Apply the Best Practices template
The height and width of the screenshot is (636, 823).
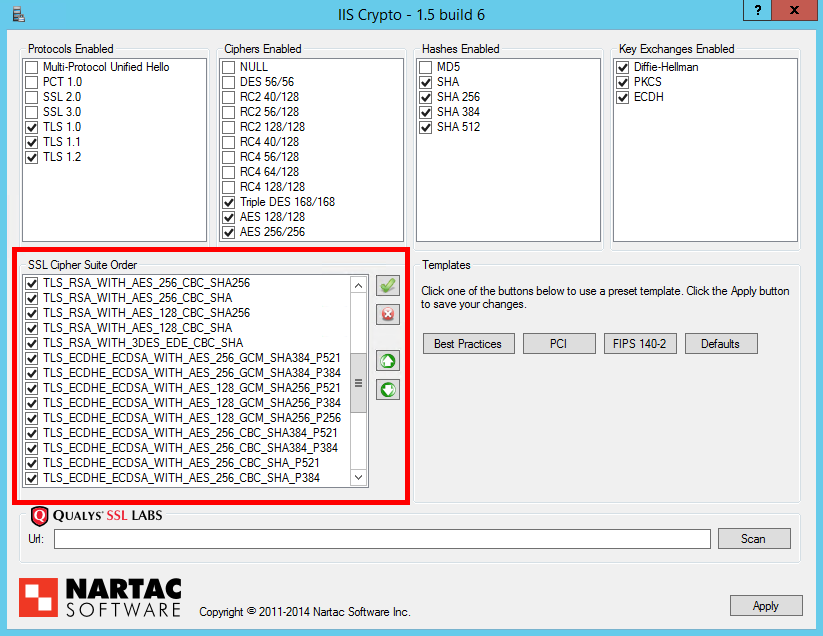[469, 343]
